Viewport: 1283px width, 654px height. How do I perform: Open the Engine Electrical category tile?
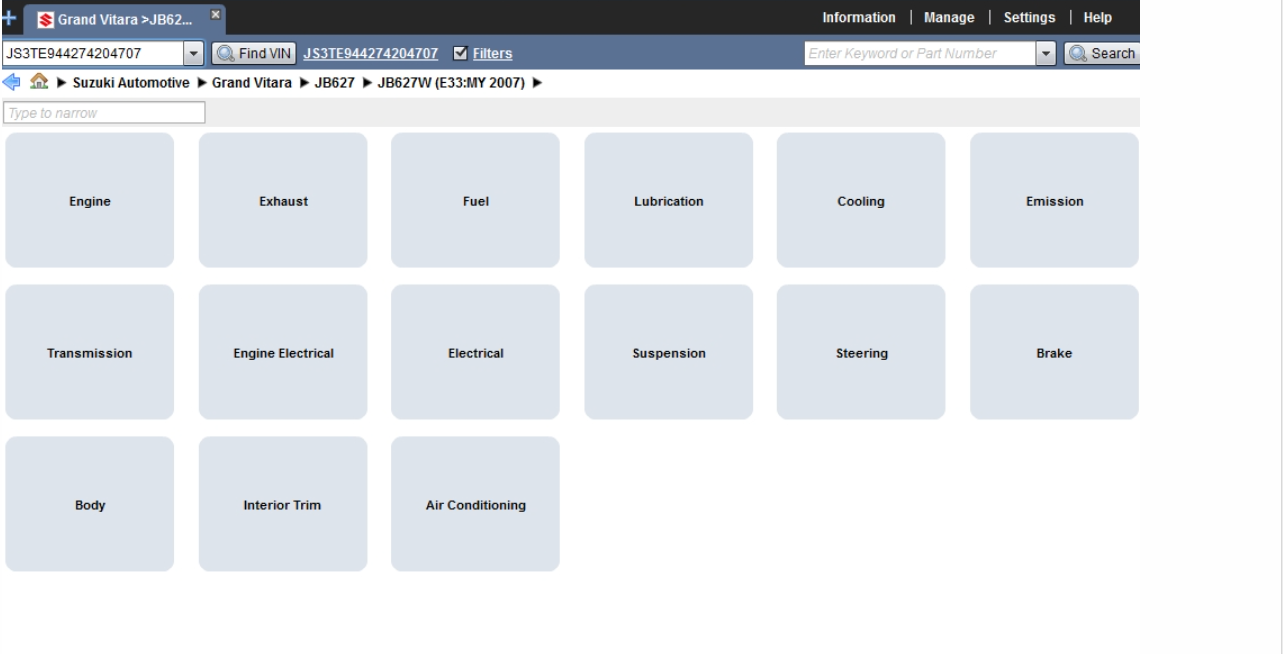(283, 353)
